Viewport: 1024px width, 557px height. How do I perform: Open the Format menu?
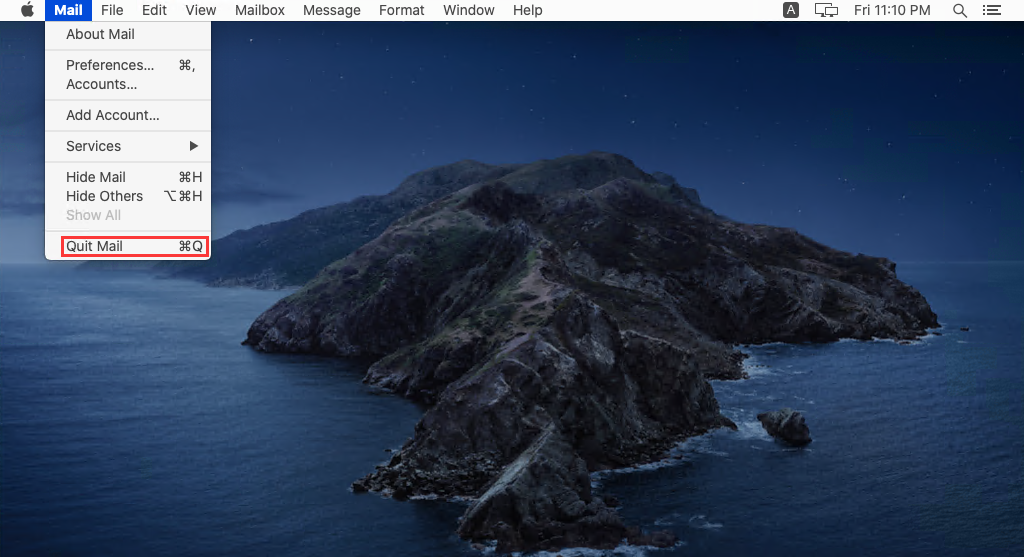point(401,10)
